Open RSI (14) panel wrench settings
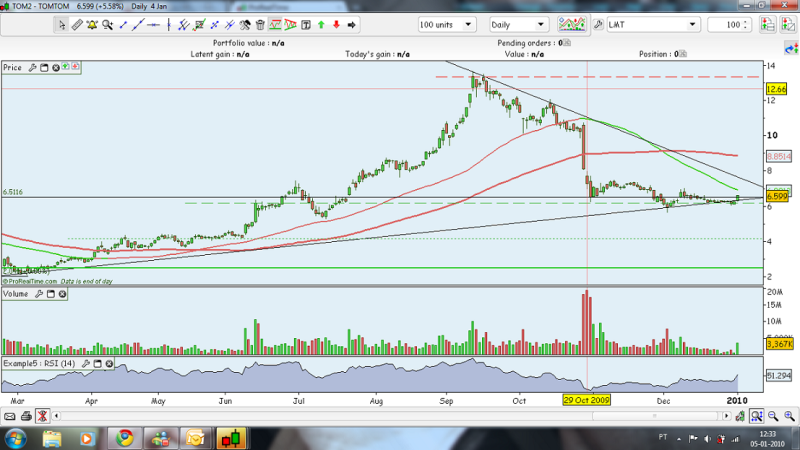The width and height of the screenshot is (800, 450). coord(86,363)
